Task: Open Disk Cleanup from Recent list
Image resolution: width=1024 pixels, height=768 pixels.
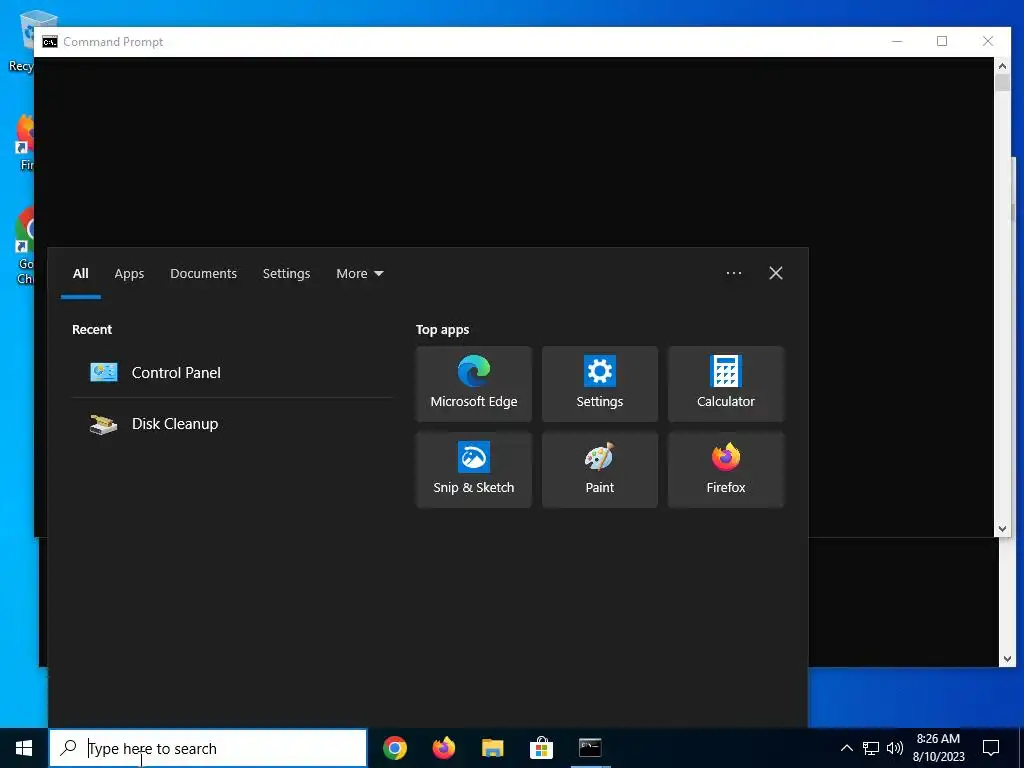Action: point(232,424)
